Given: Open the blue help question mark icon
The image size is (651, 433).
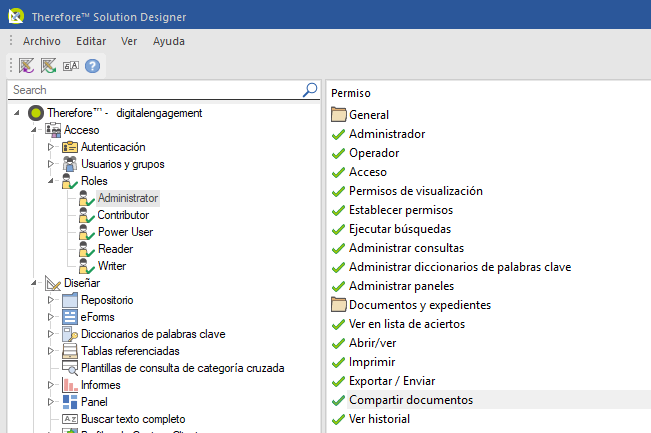Looking at the screenshot, I should [93, 66].
